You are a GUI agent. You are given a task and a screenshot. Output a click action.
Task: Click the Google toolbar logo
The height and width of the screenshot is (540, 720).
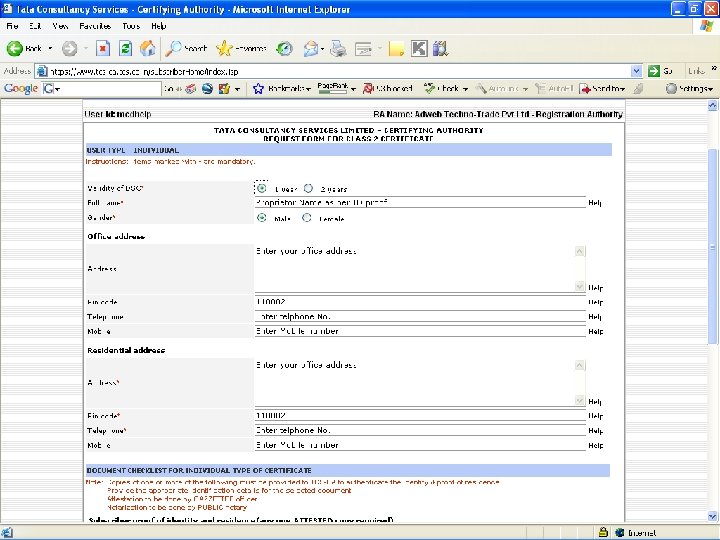pyautogui.click(x=21, y=88)
